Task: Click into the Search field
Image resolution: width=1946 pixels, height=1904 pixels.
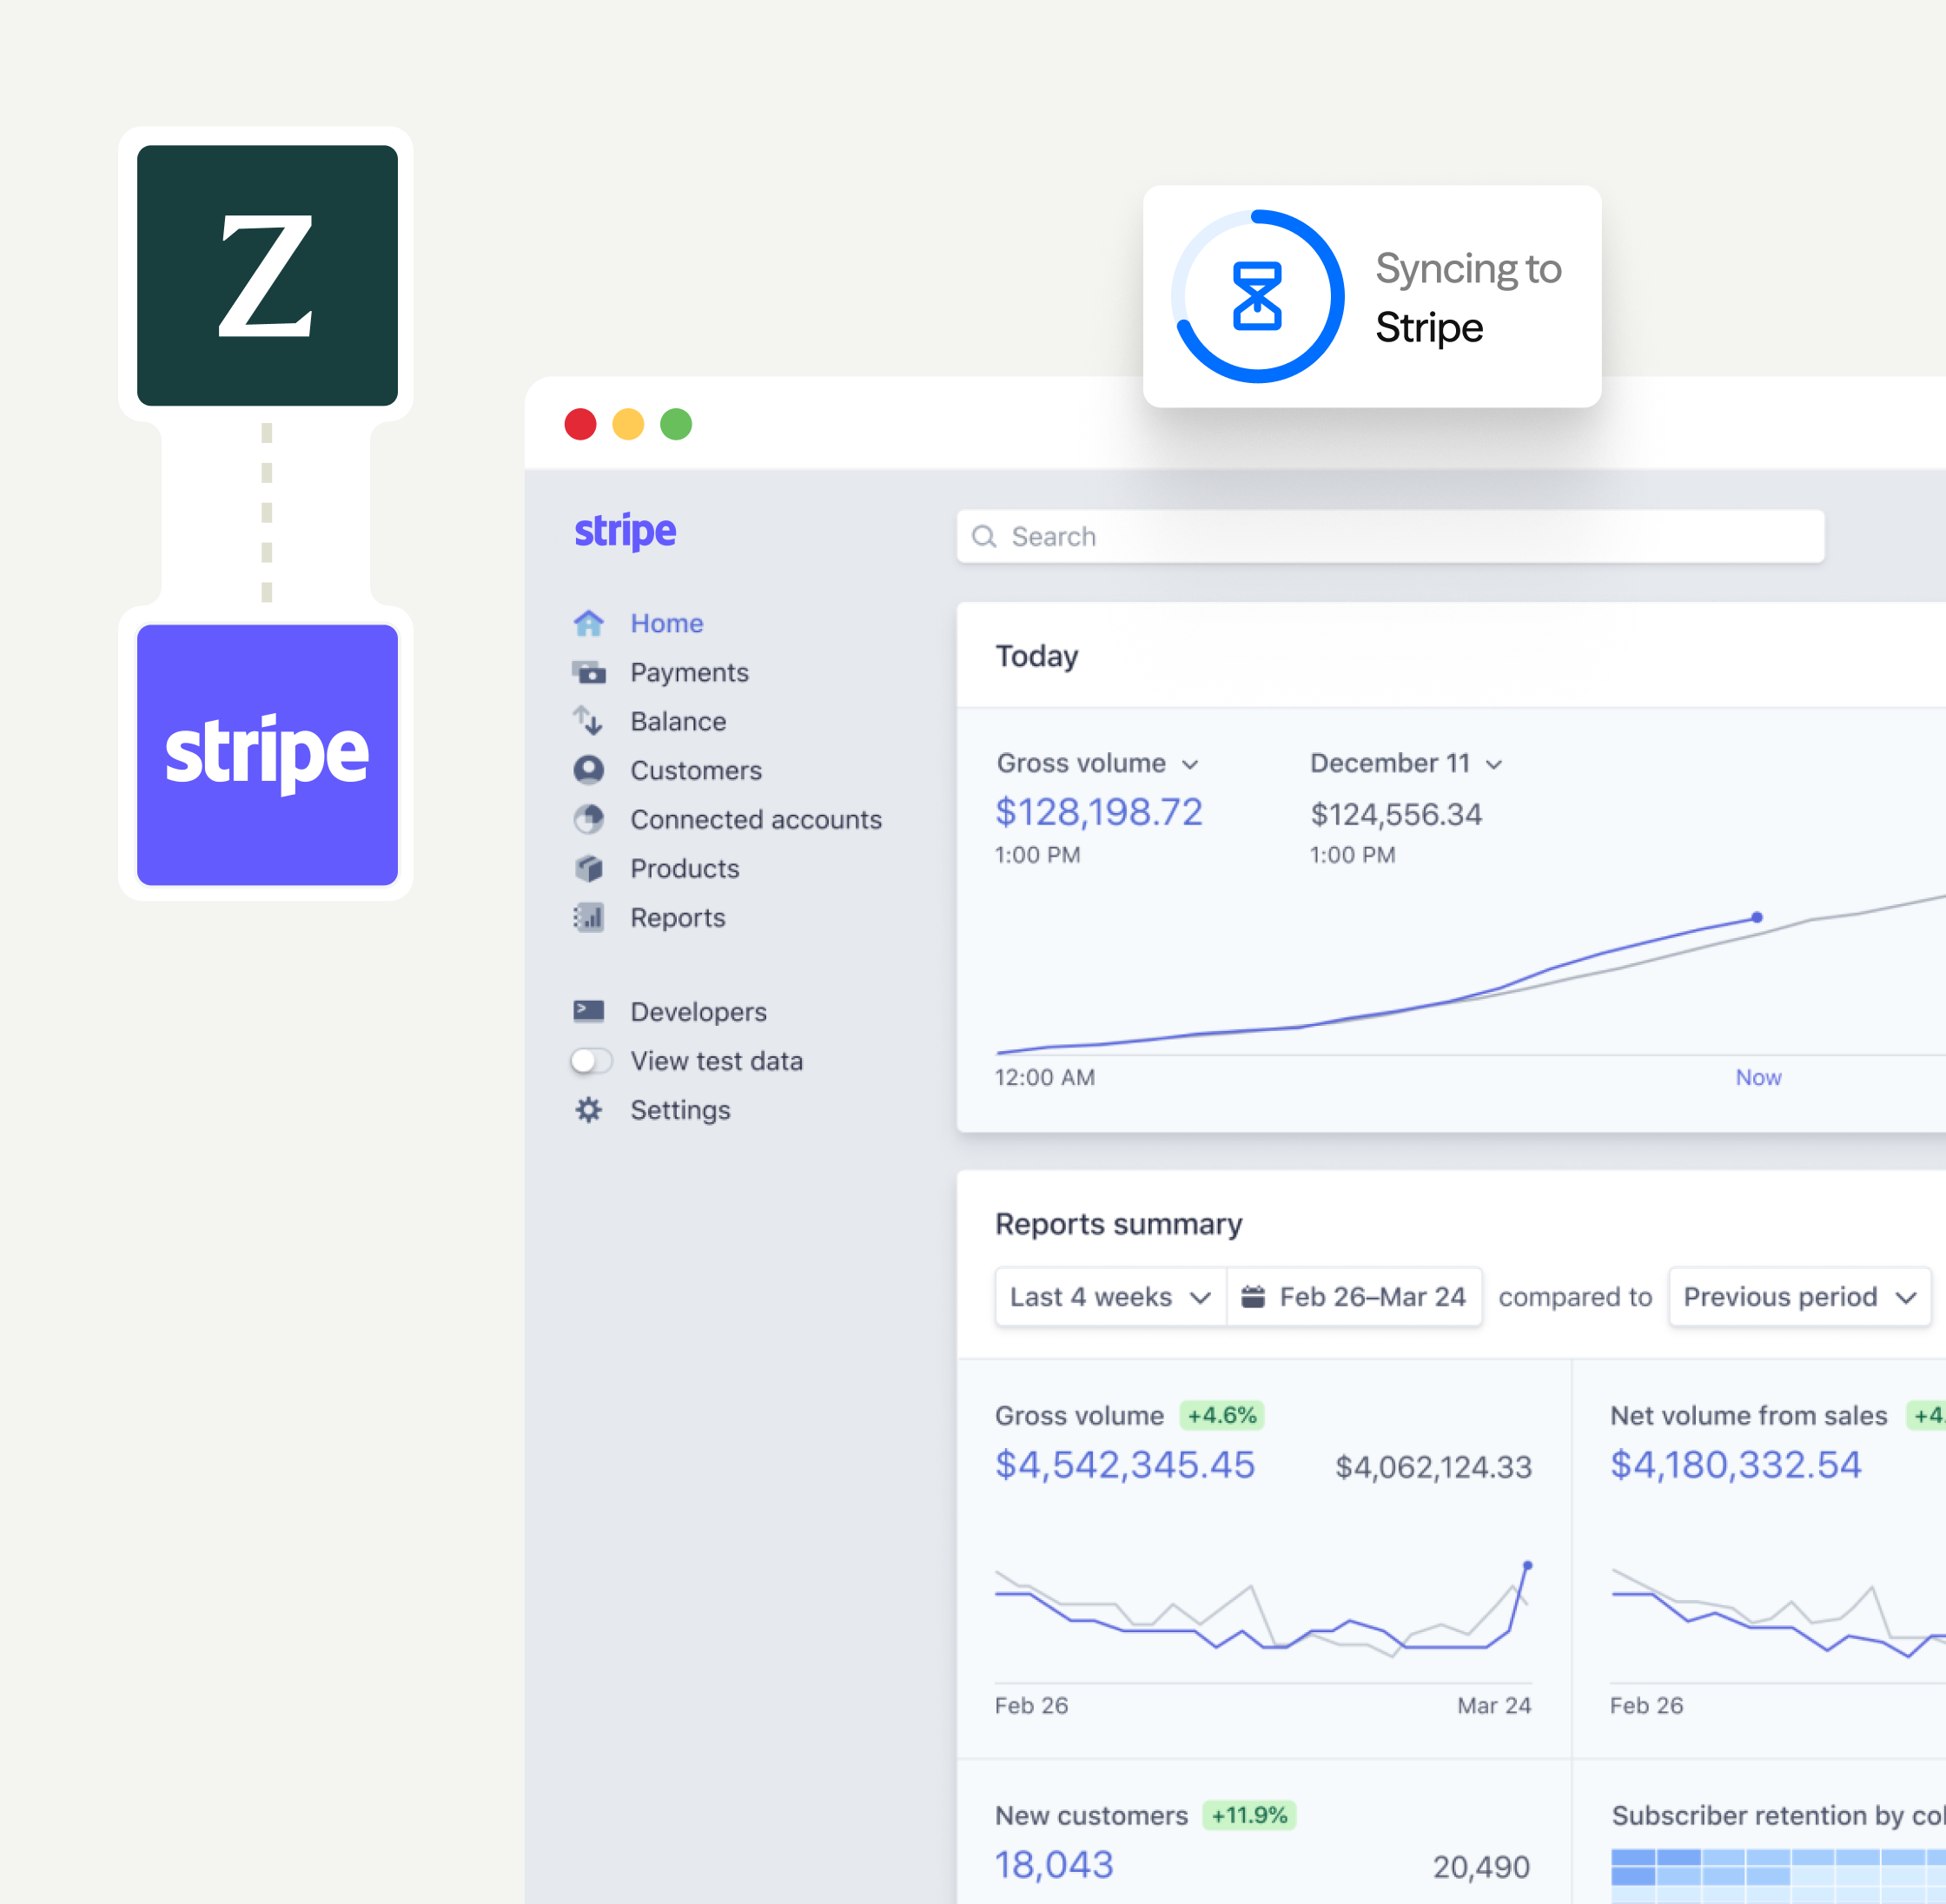Action: click(x=1390, y=537)
